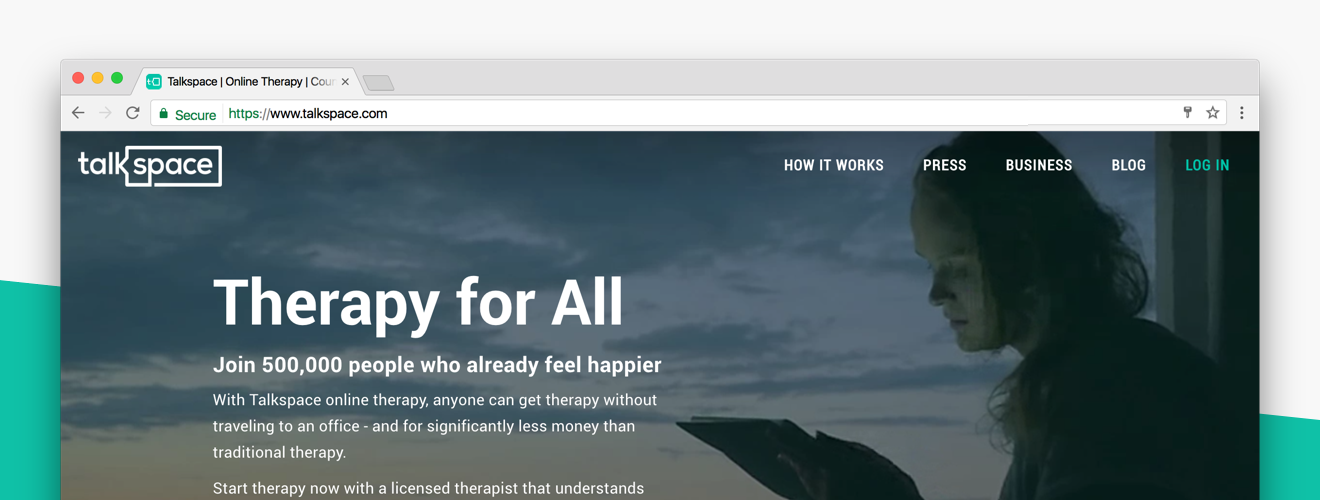Image resolution: width=1320 pixels, height=500 pixels.
Task: Visit the BLOG nav link
Action: pos(1129,166)
